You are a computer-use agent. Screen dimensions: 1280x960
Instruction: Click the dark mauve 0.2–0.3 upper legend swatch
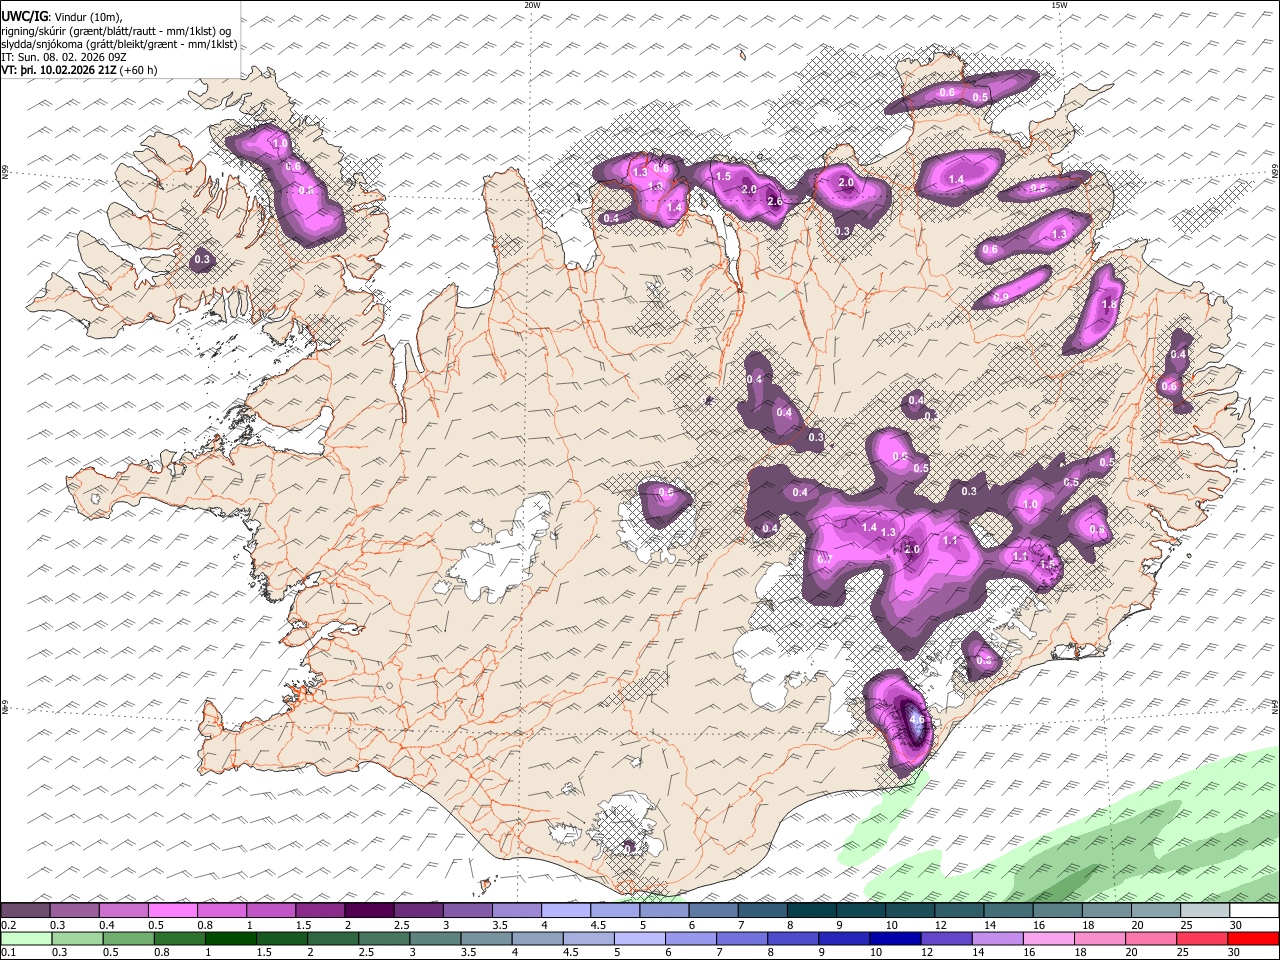[26, 911]
